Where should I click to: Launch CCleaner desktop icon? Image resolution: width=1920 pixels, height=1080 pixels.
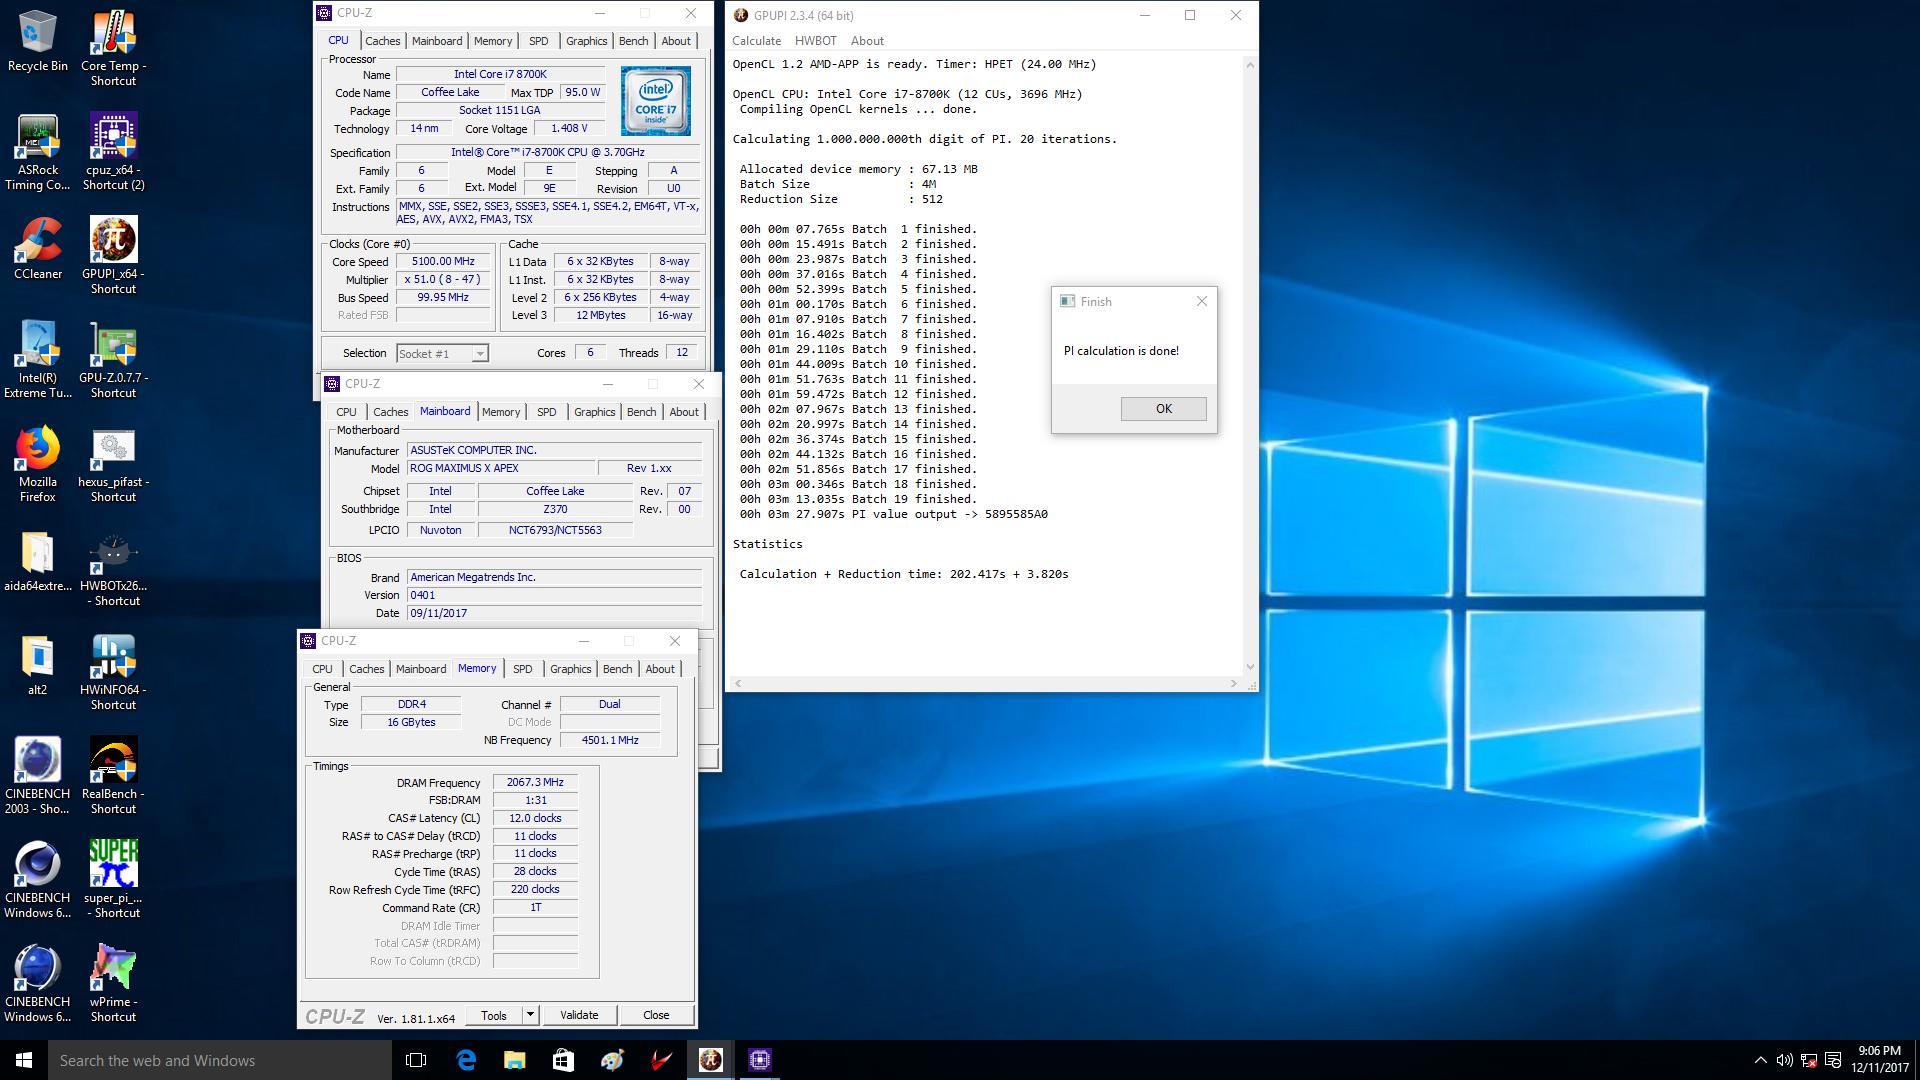(38, 248)
